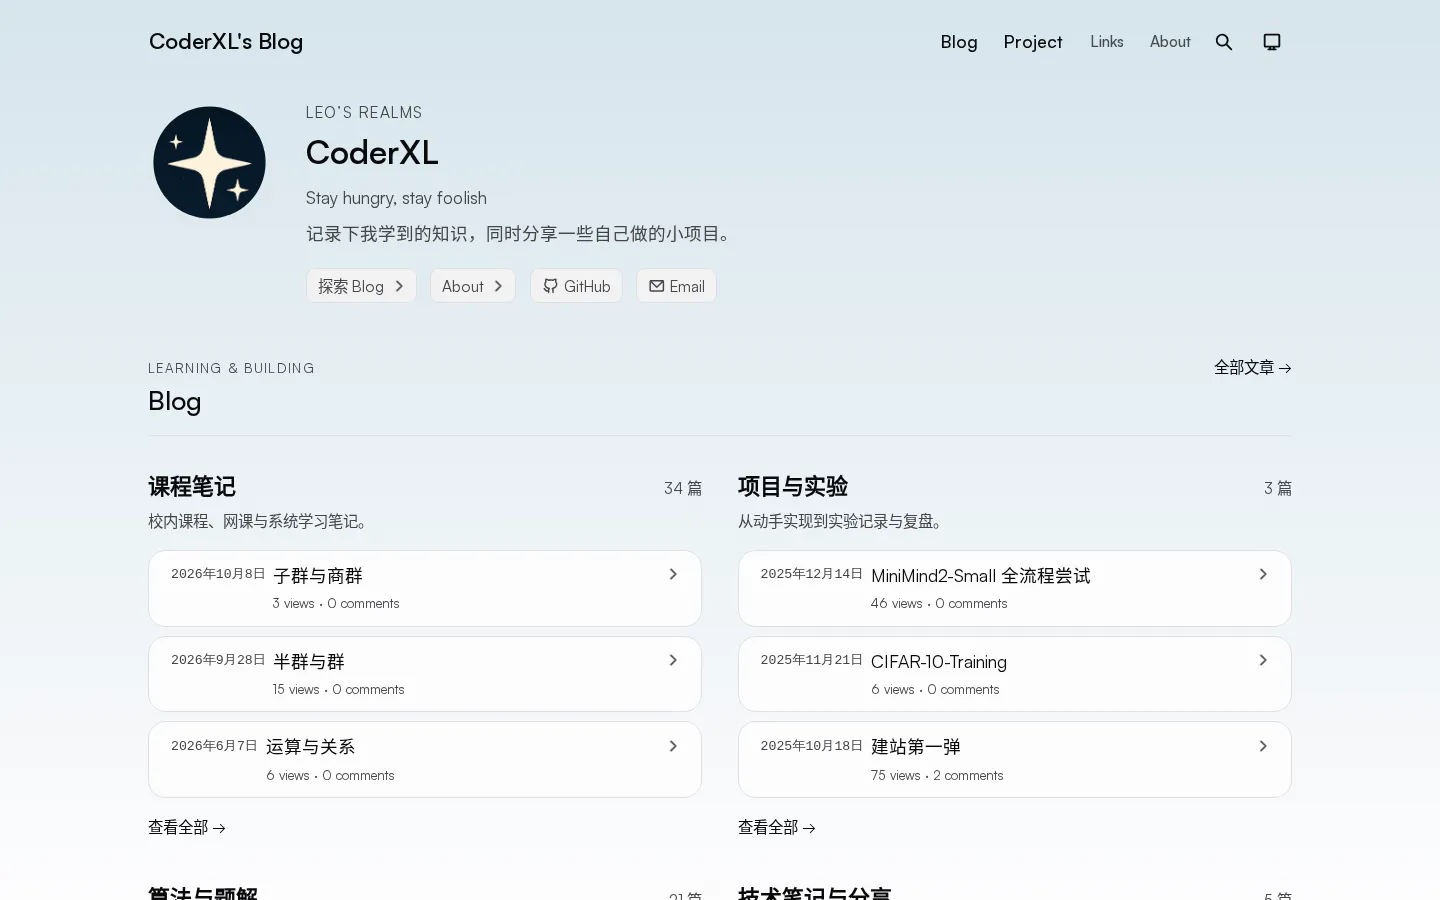1440x900 pixels.
Task: Open the post titled 建站第一弹
Action: point(916,747)
